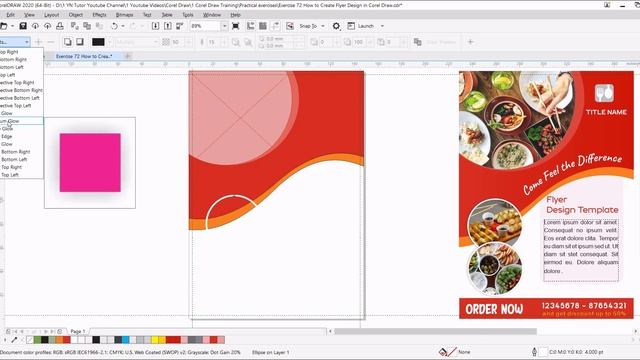Switch to Exercise 72 document tab
640x360 pixels.
tap(84, 56)
